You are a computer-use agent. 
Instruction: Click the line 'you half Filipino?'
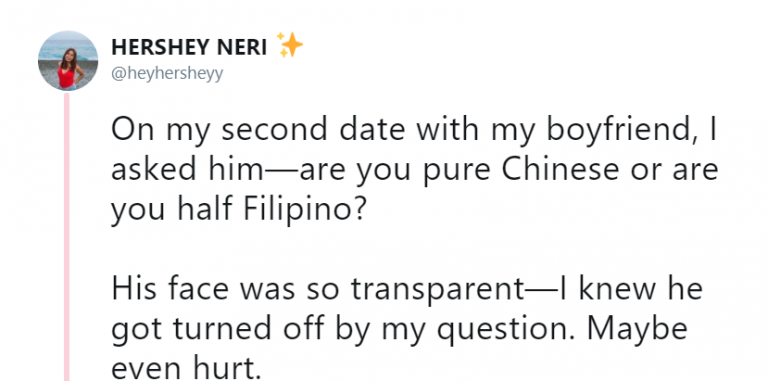click(238, 211)
